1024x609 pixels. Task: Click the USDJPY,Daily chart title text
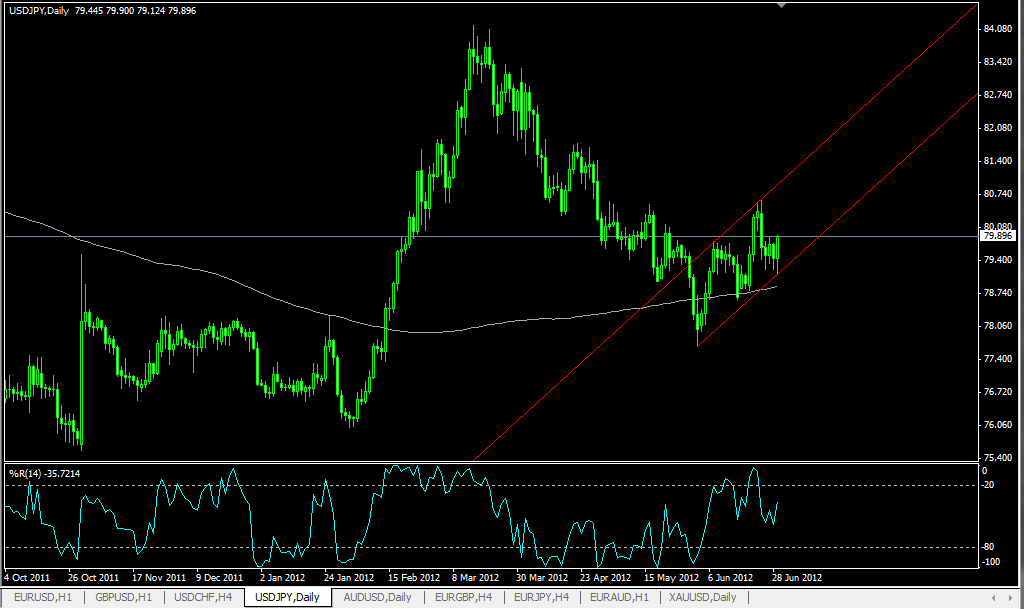pyautogui.click(x=39, y=10)
